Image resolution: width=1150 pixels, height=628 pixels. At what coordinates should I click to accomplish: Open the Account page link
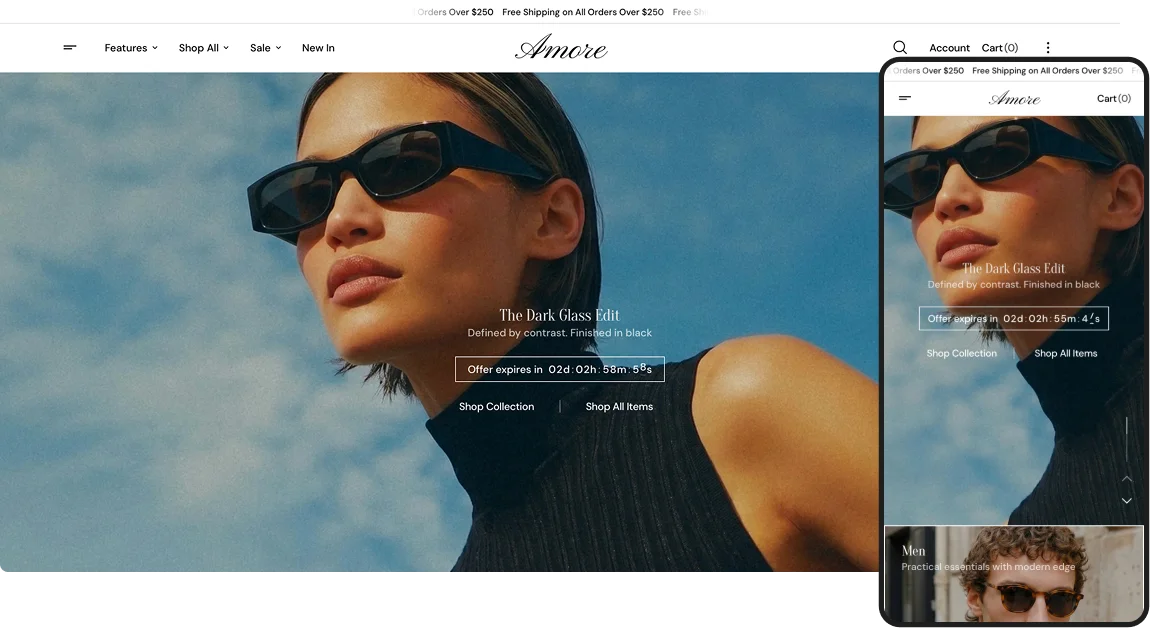click(x=949, y=48)
